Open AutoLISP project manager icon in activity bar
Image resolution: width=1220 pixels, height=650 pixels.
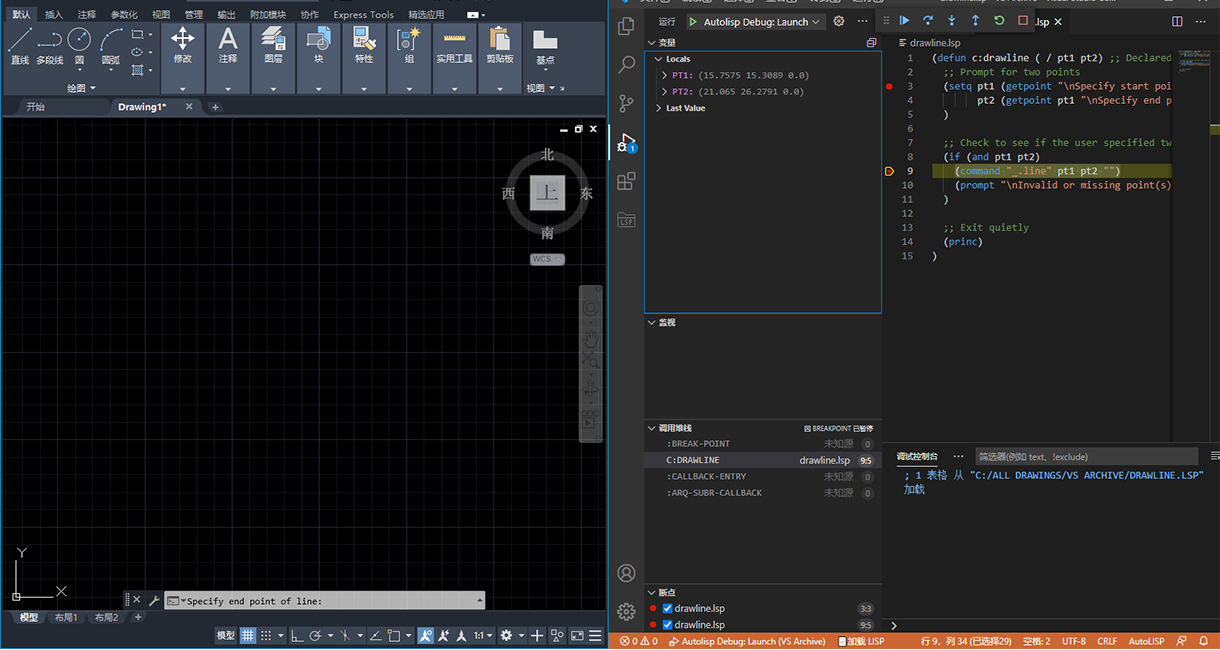[x=626, y=219]
